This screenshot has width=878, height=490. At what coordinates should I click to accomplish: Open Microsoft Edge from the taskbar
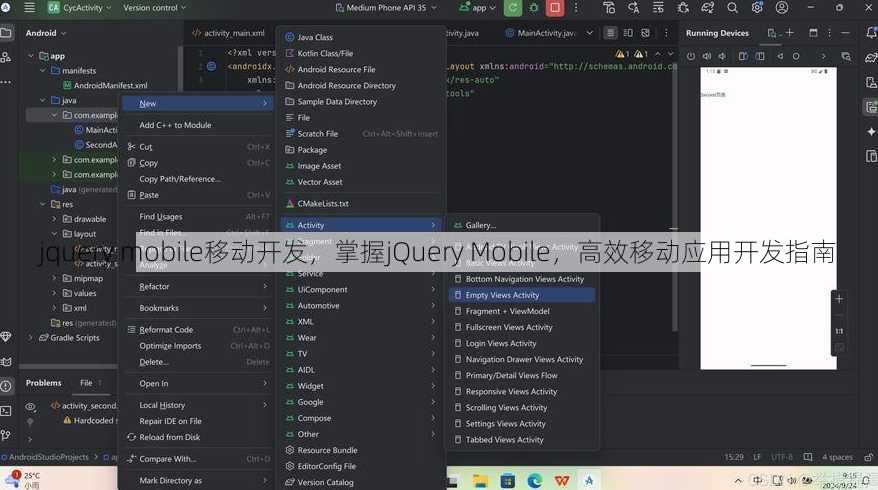coord(535,480)
